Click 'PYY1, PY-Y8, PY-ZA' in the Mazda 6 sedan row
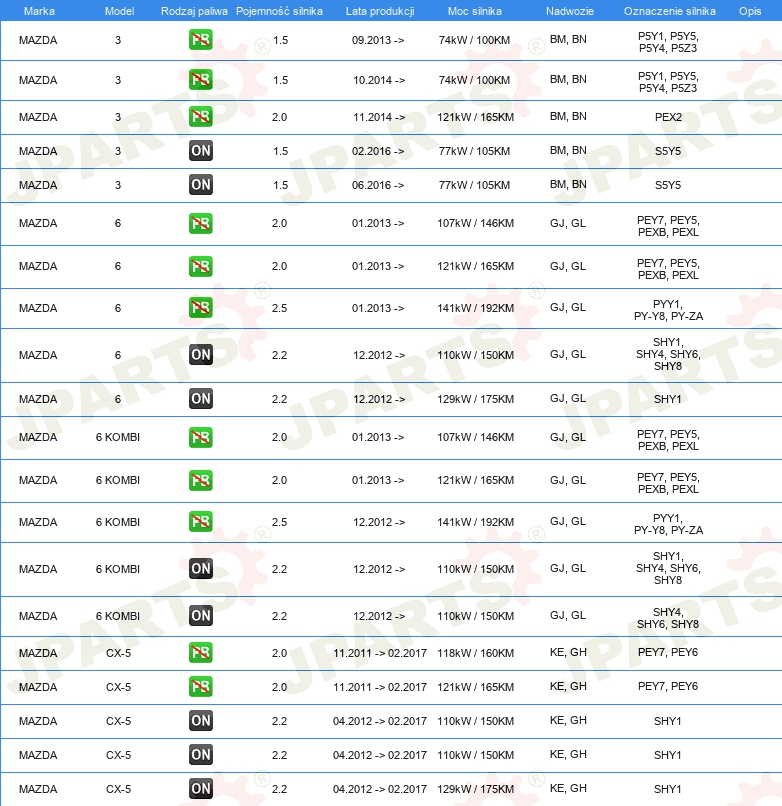This screenshot has height=806, width=782. [668, 310]
